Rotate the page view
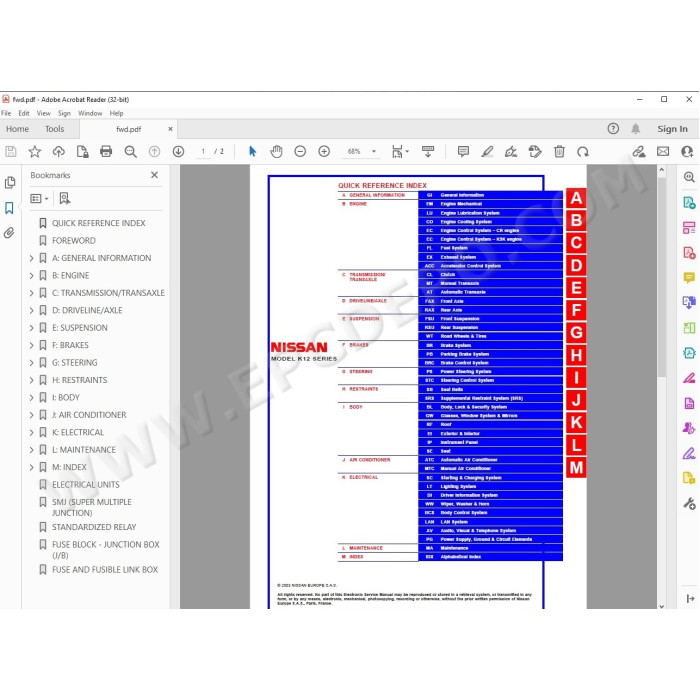The image size is (700, 700). click(x=583, y=152)
